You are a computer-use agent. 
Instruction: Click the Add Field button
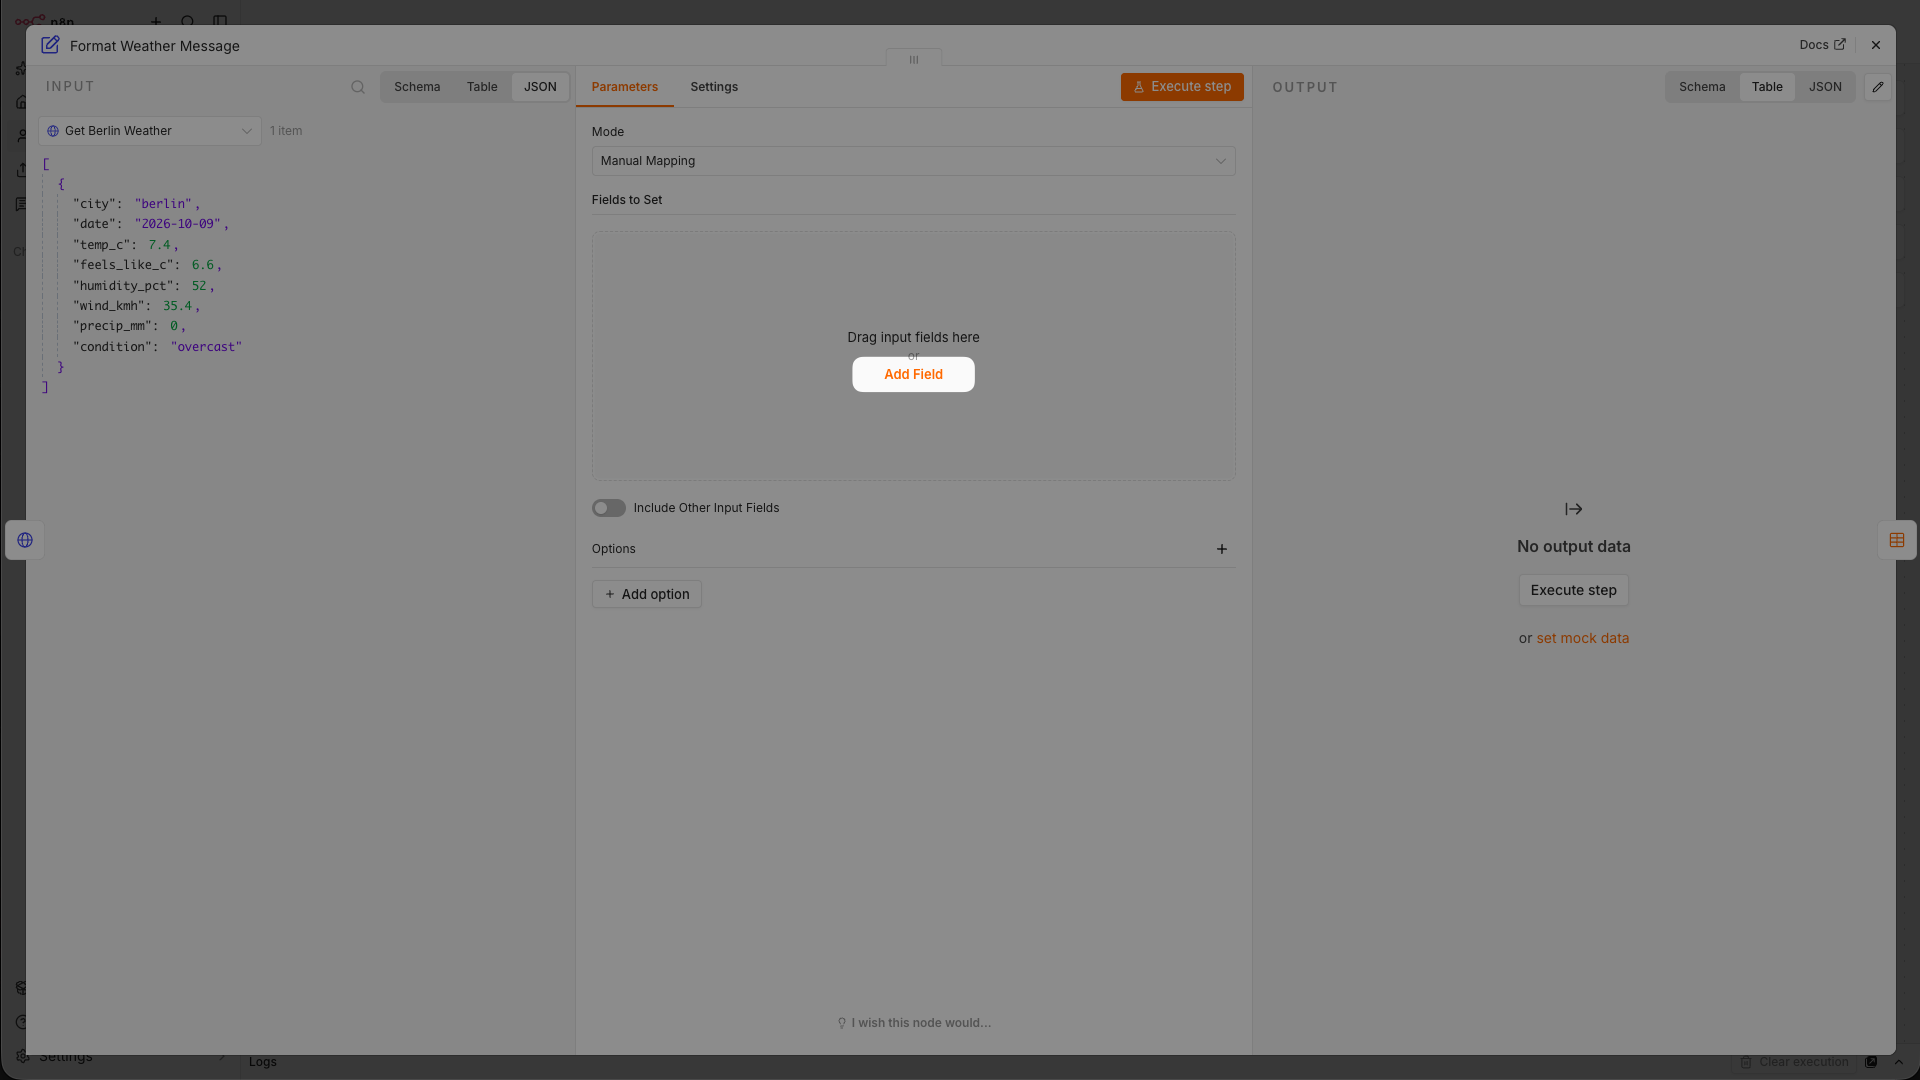(x=913, y=375)
